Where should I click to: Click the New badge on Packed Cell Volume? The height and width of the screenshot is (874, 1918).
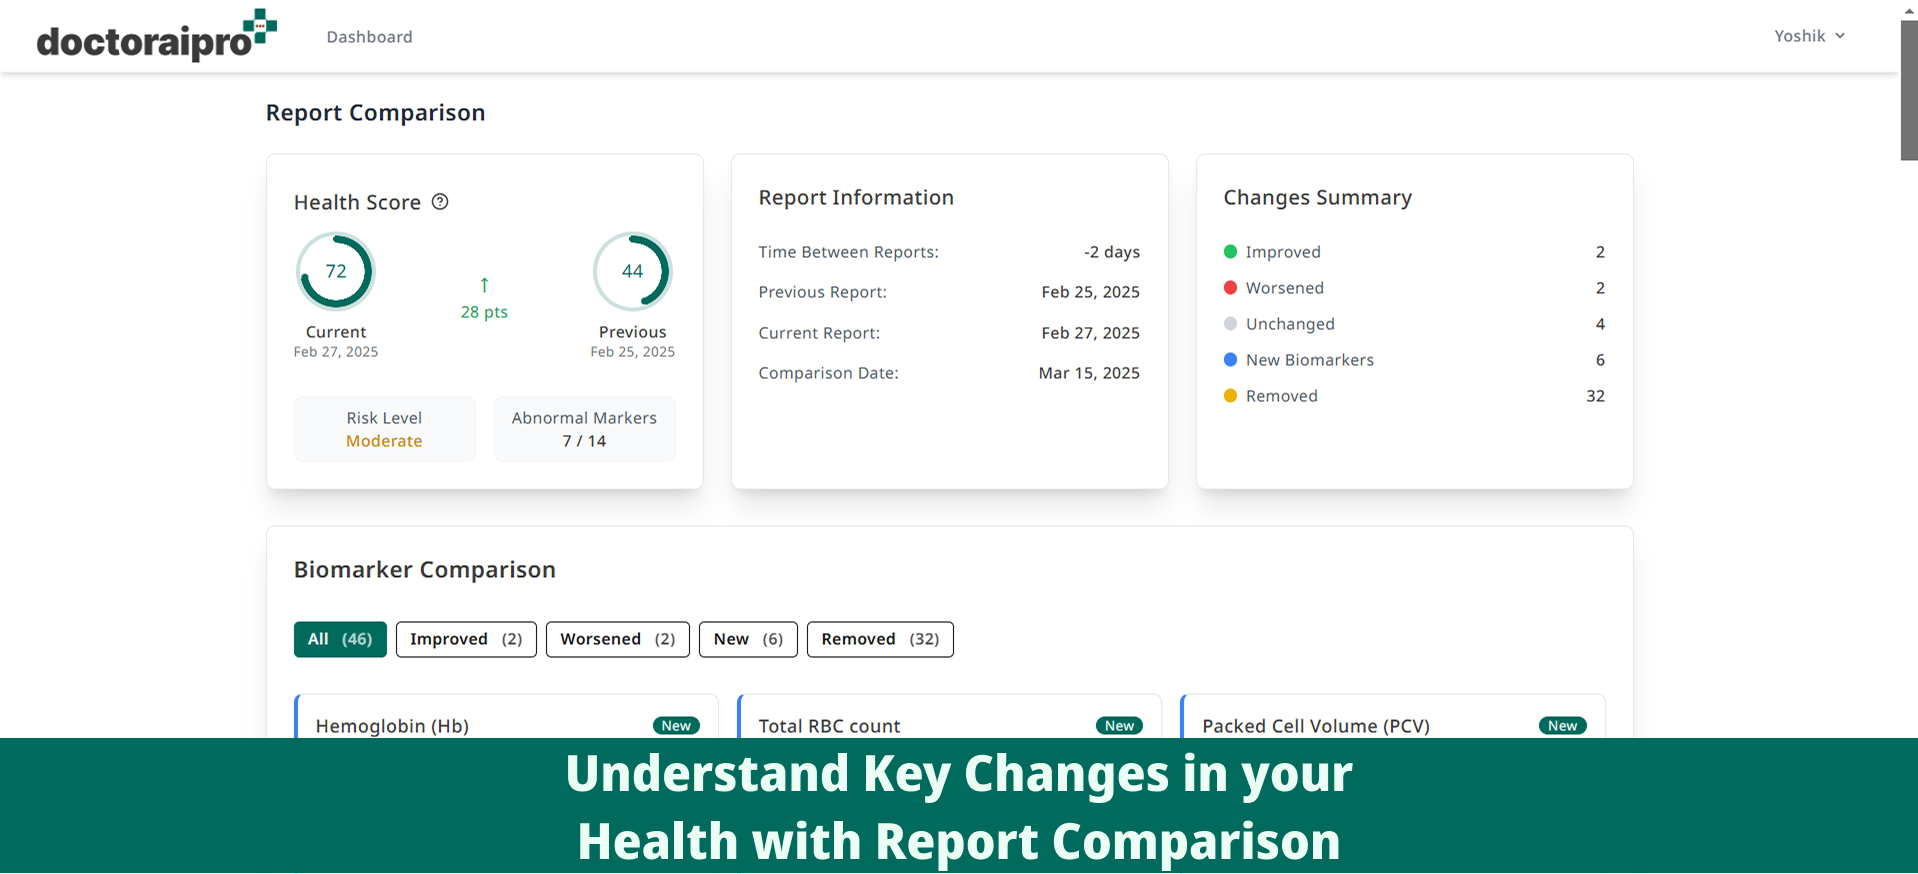click(x=1562, y=726)
